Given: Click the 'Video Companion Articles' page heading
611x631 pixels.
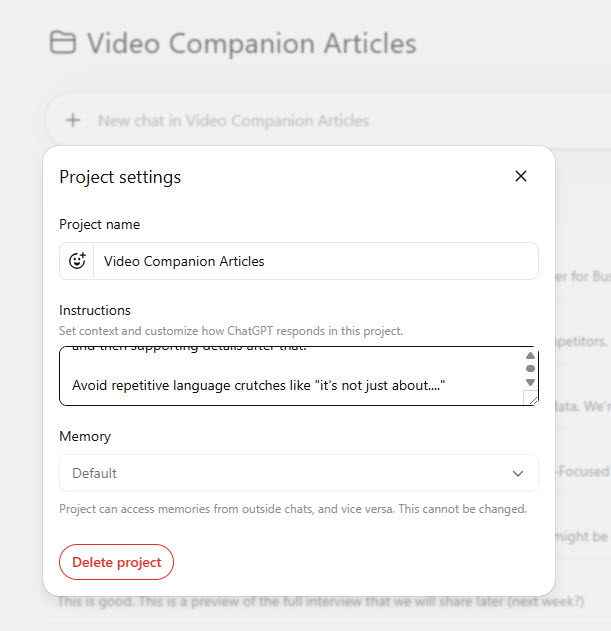Looking at the screenshot, I should tap(252, 43).
